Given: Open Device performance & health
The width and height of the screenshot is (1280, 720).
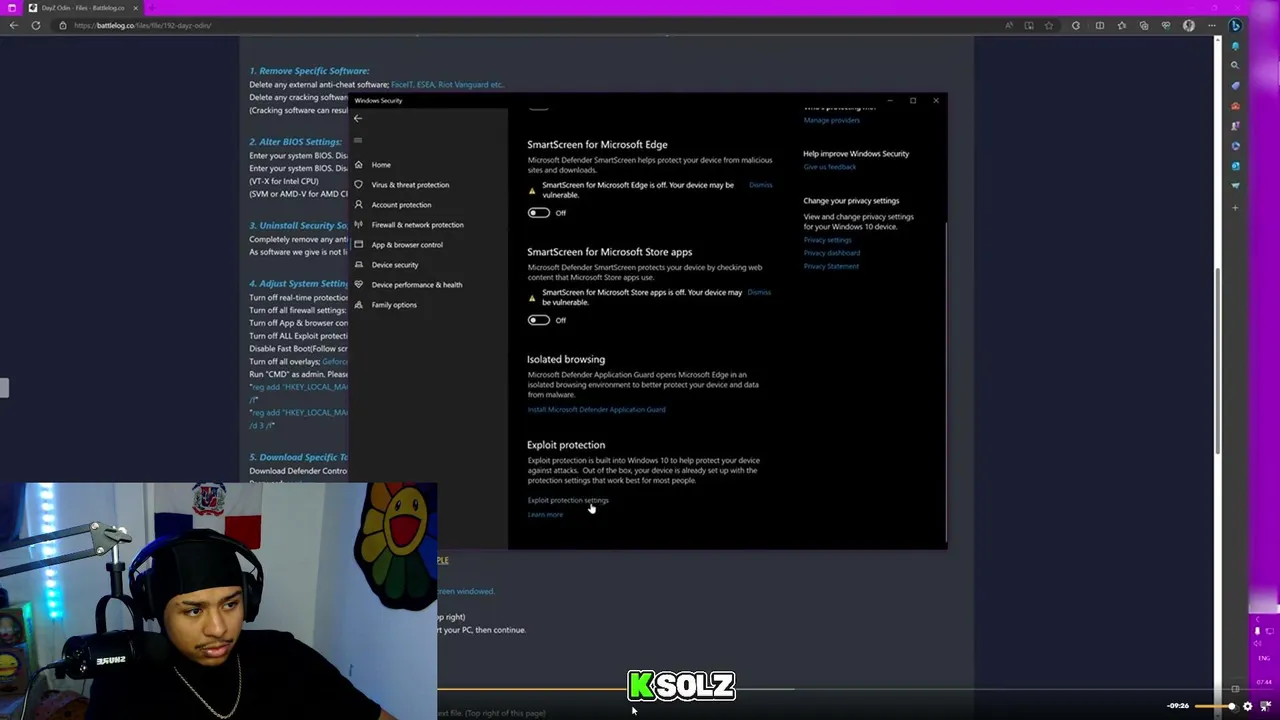Looking at the screenshot, I should tap(417, 285).
